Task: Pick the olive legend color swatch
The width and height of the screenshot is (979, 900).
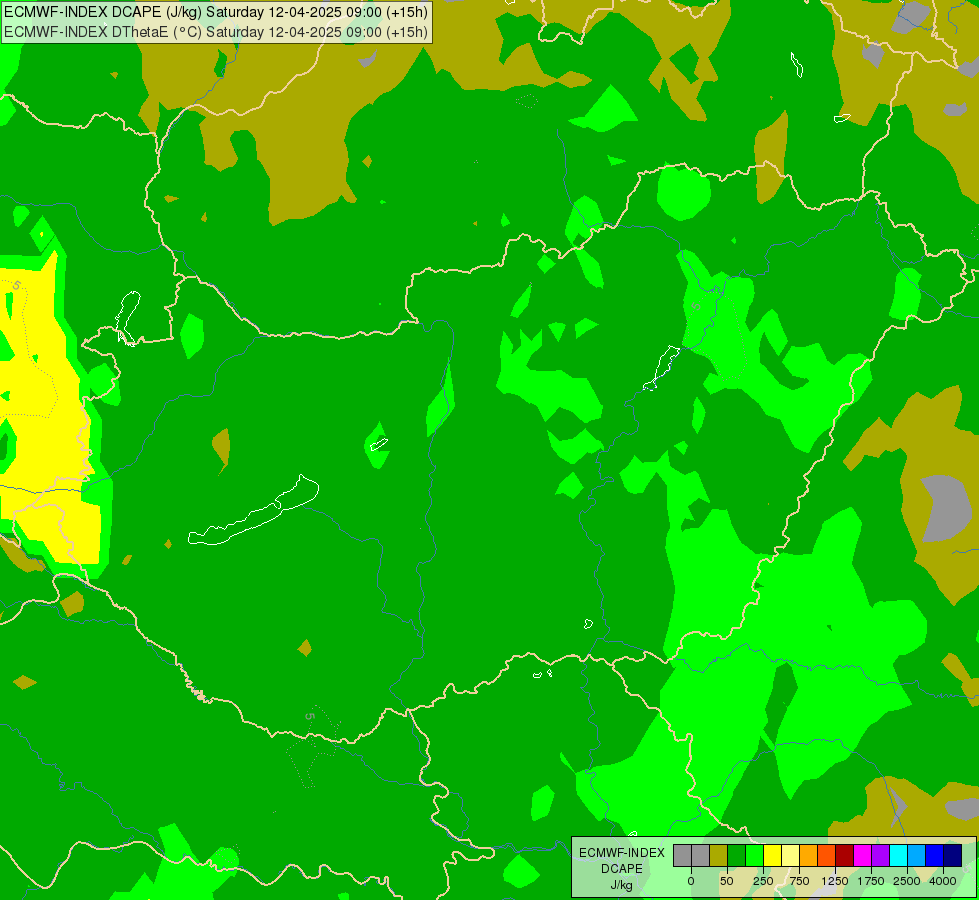Action: click(x=719, y=855)
